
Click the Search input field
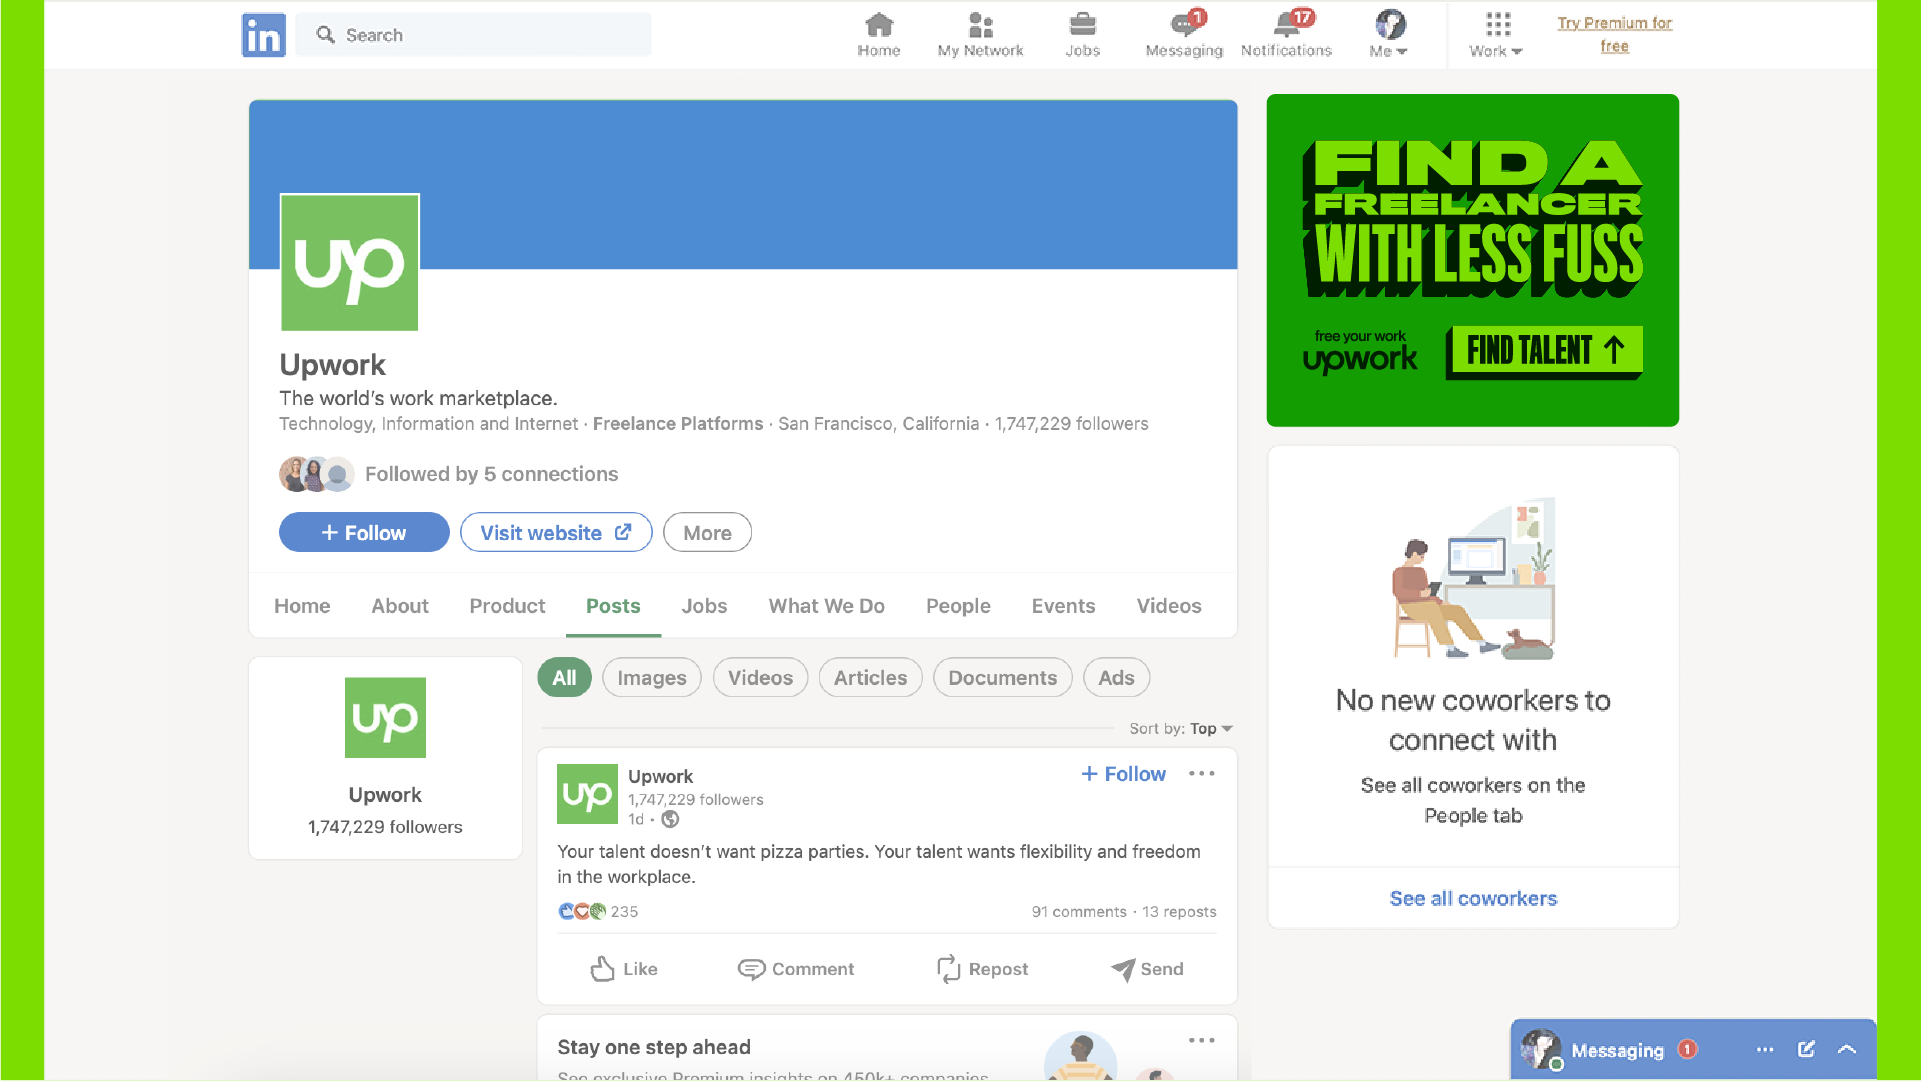coord(490,35)
